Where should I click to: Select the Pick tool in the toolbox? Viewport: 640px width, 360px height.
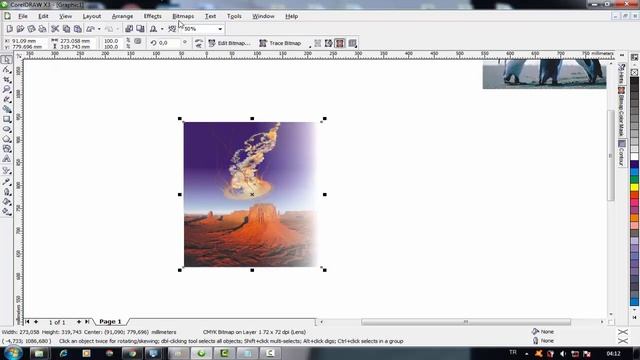7,60
